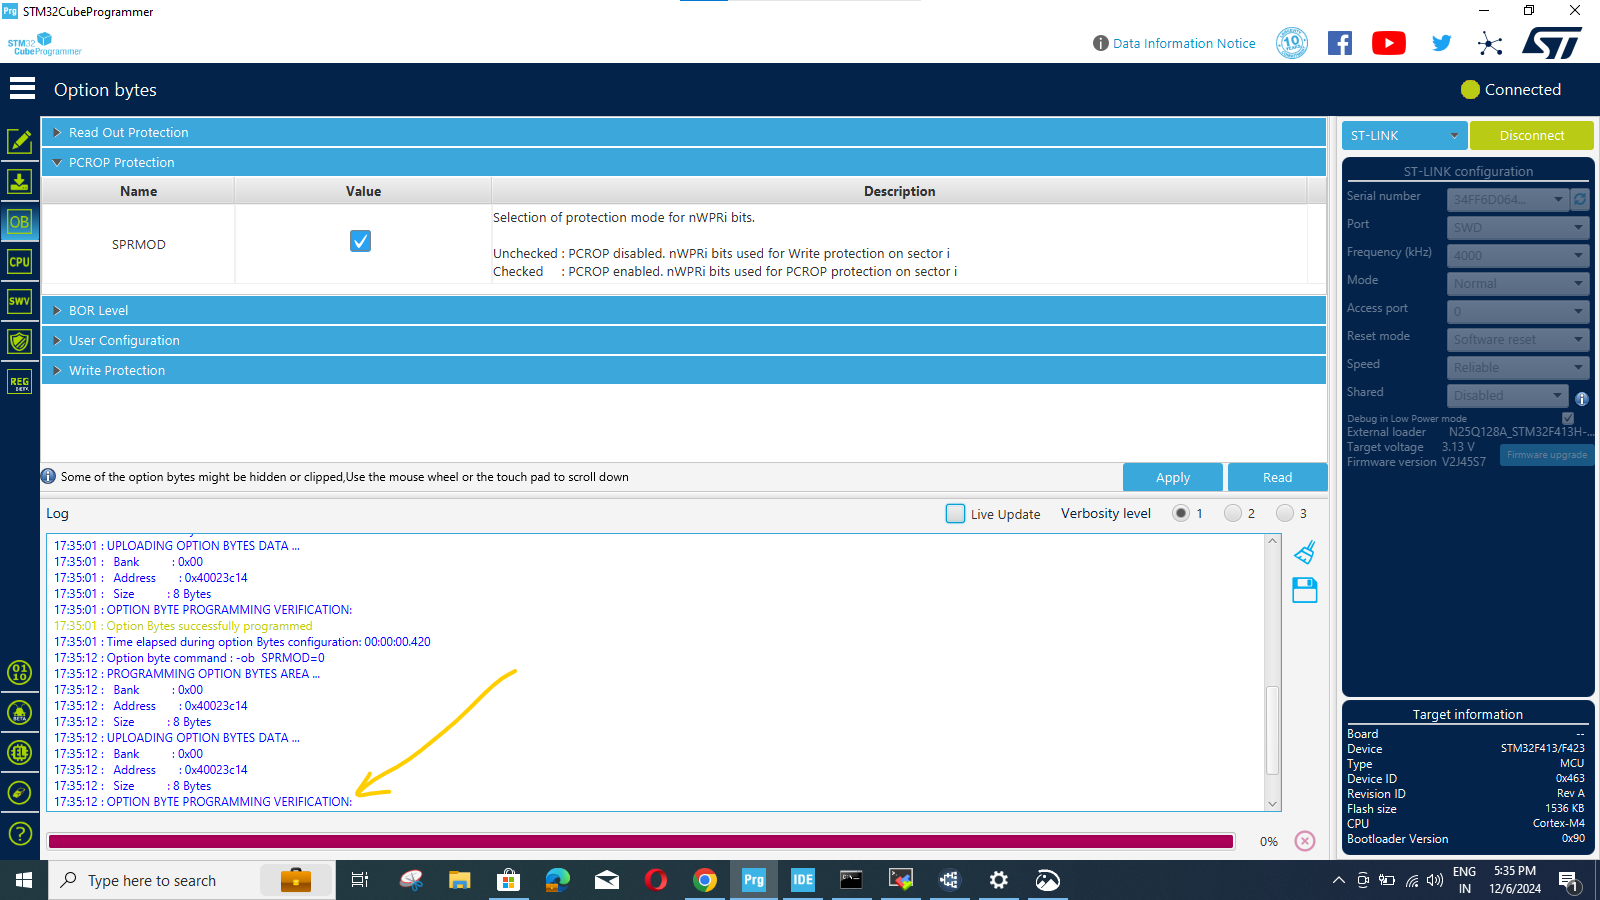Open the security shield panel
The height and width of the screenshot is (900, 1600).
(x=19, y=340)
